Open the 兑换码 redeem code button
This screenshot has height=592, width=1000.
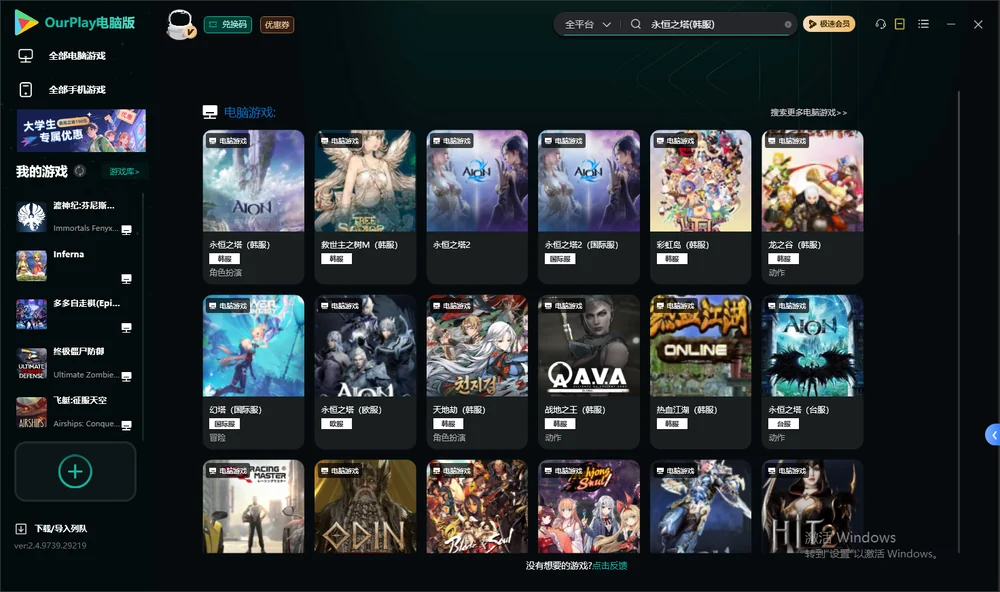(x=228, y=25)
